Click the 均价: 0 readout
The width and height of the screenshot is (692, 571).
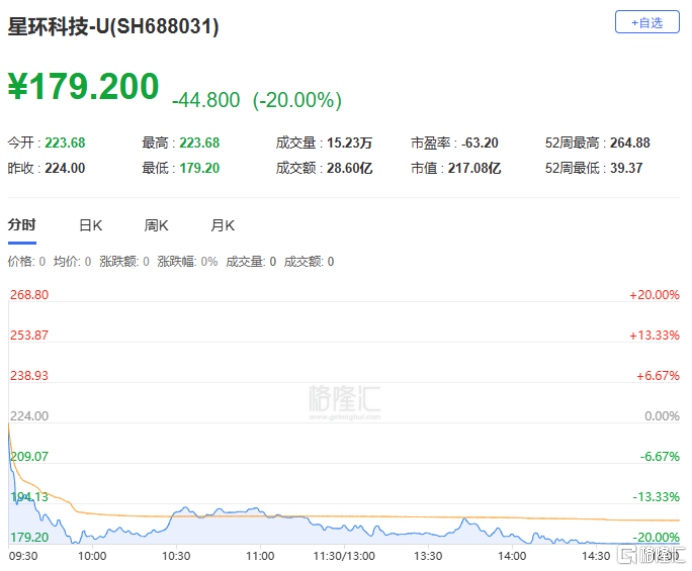72,262
